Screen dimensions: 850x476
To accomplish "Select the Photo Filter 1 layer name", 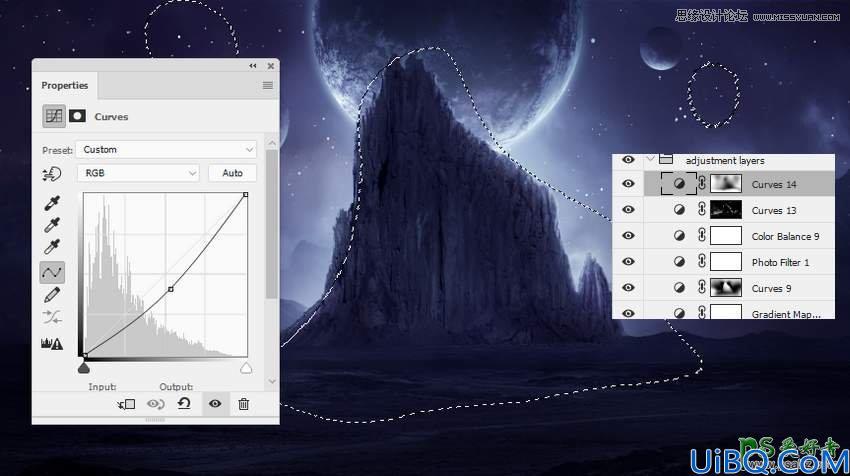I will click(781, 262).
